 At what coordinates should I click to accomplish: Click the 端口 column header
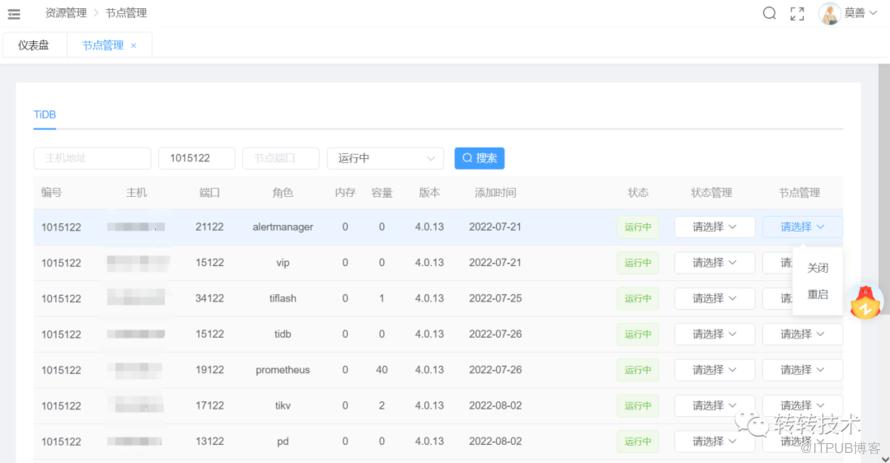(x=209, y=193)
